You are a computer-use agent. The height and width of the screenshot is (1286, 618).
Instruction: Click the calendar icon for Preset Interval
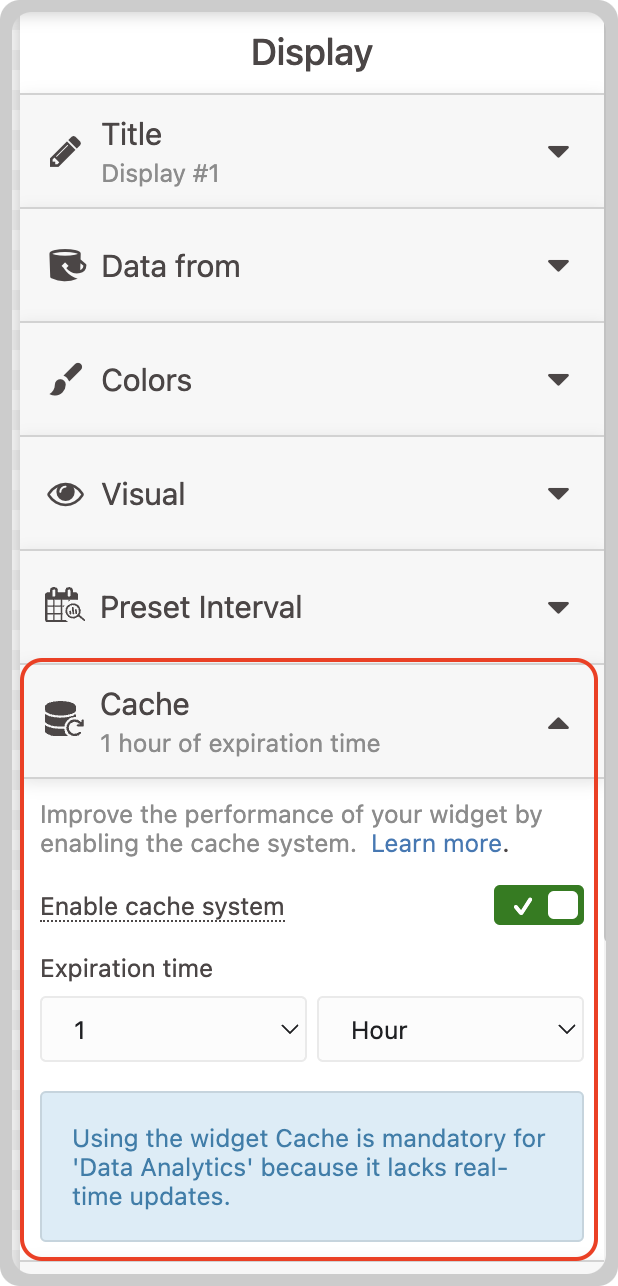click(x=65, y=607)
